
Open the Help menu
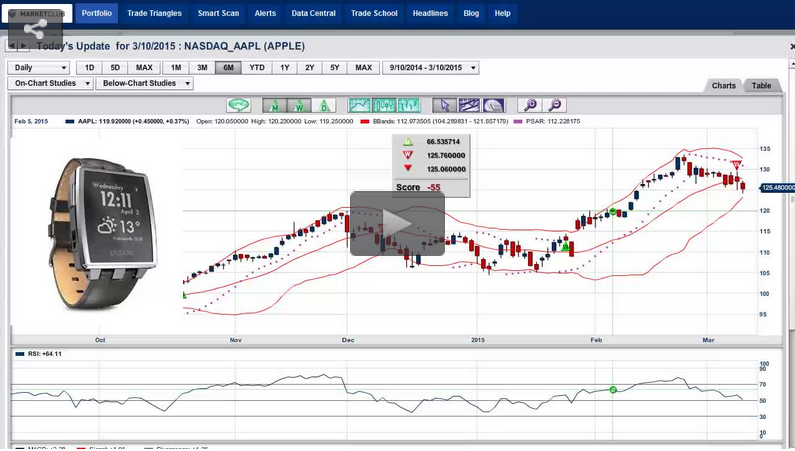tap(502, 13)
